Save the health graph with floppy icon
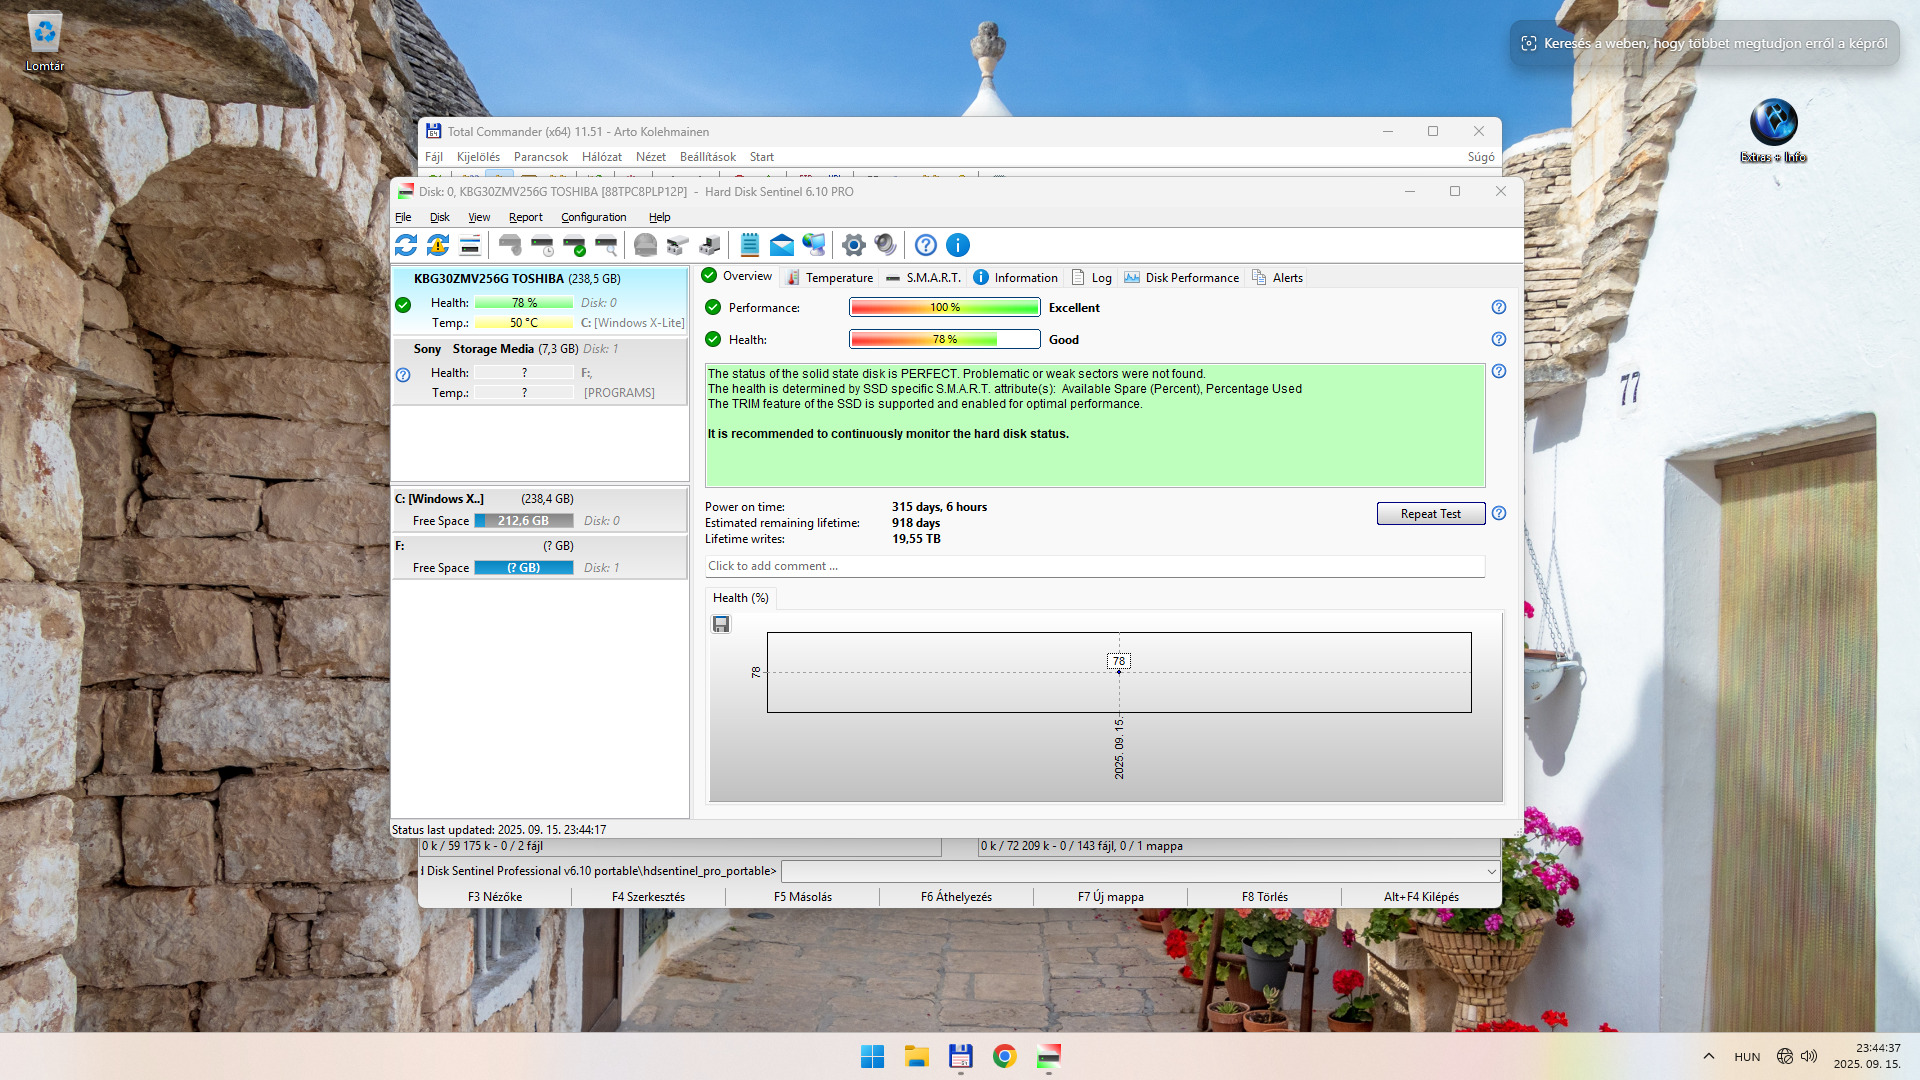The height and width of the screenshot is (1080, 1920). click(x=721, y=624)
